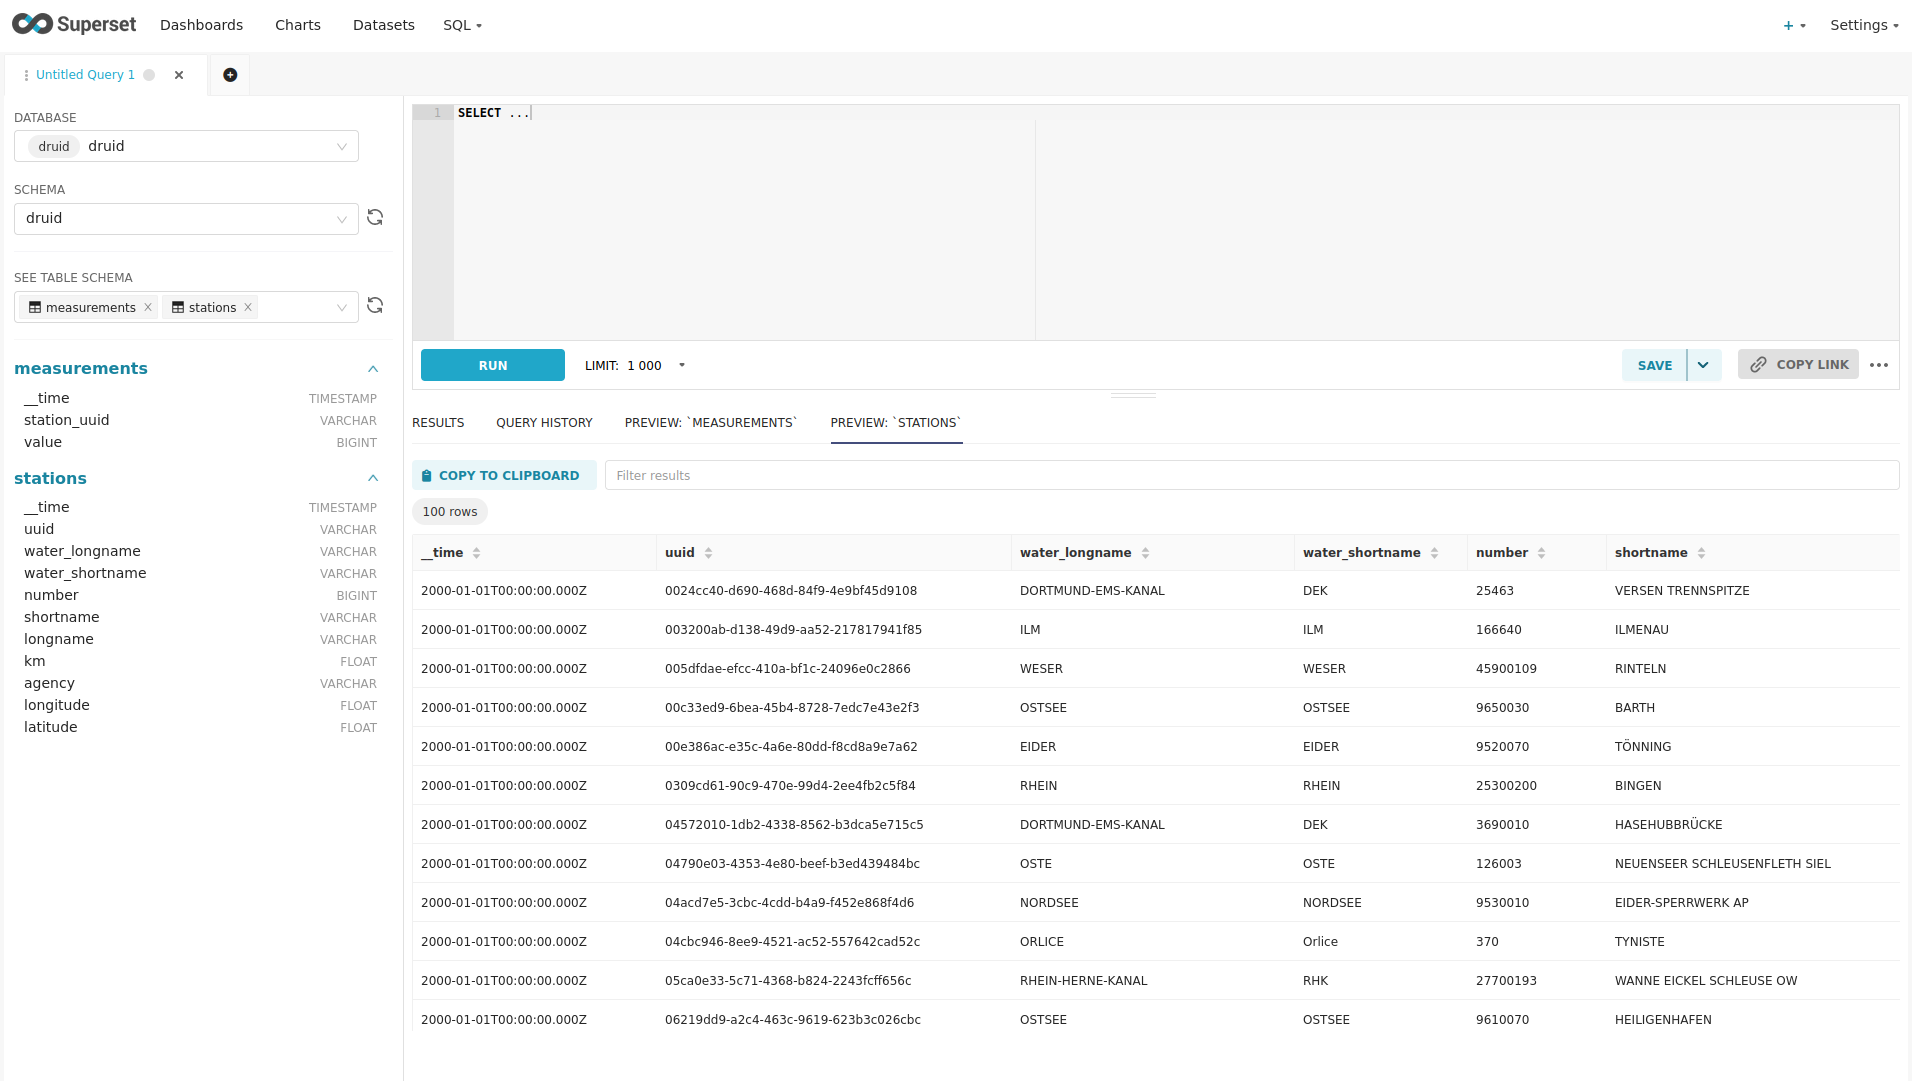
Task: Refresh the schema list
Action: [375, 218]
